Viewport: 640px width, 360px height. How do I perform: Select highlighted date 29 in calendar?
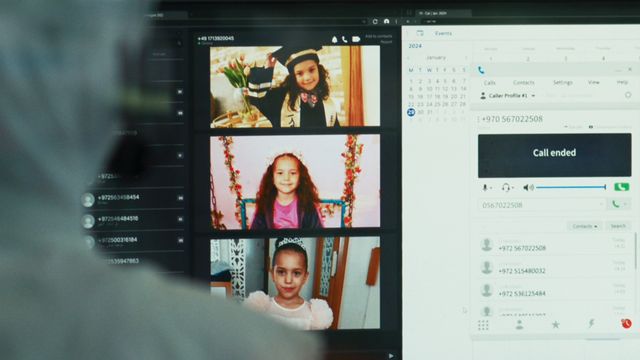click(411, 112)
